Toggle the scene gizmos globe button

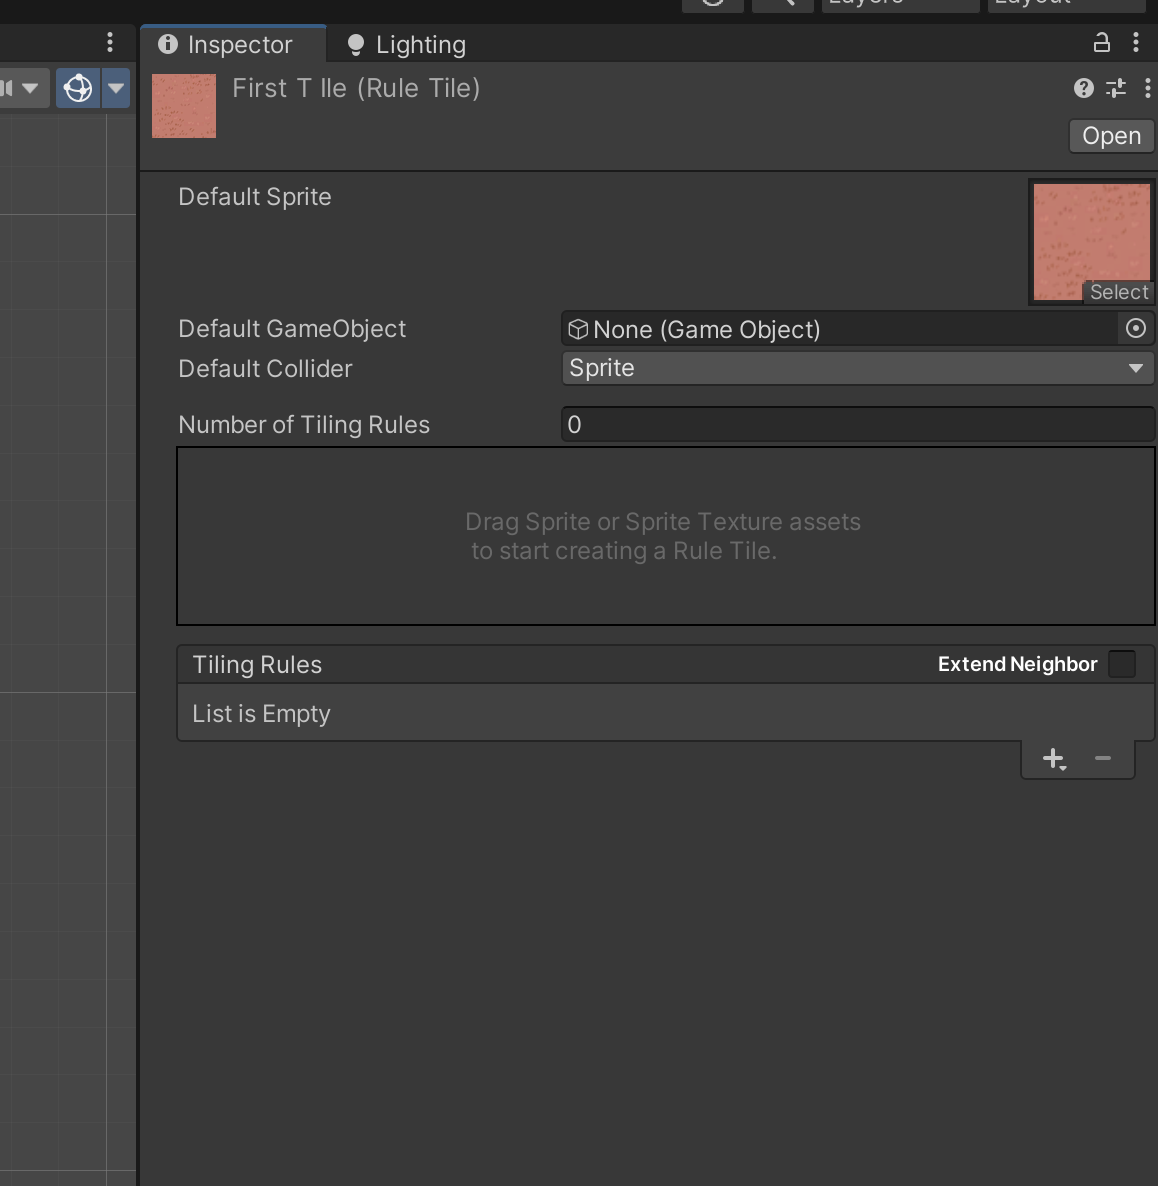(x=78, y=88)
